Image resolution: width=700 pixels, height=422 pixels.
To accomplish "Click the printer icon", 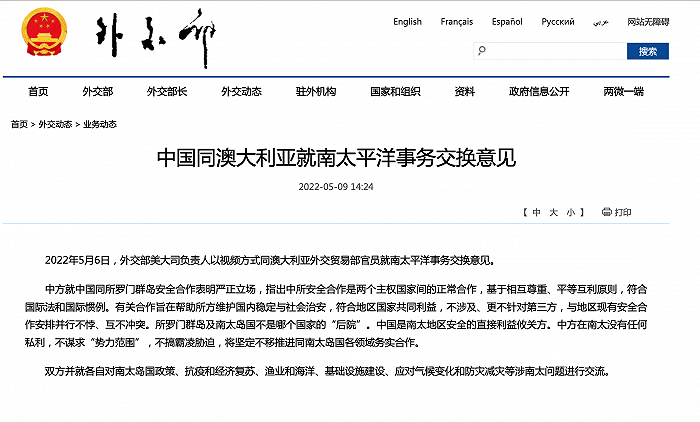I will [604, 212].
